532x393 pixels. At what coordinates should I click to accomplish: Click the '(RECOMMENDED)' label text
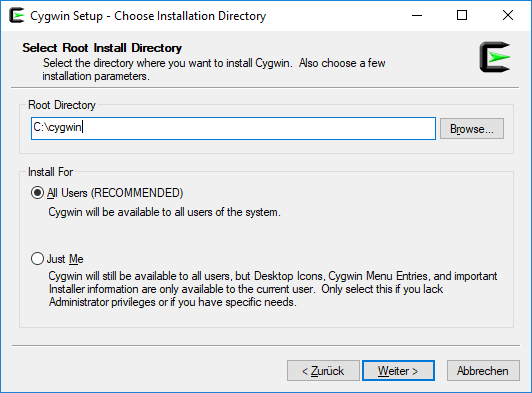[137, 193]
